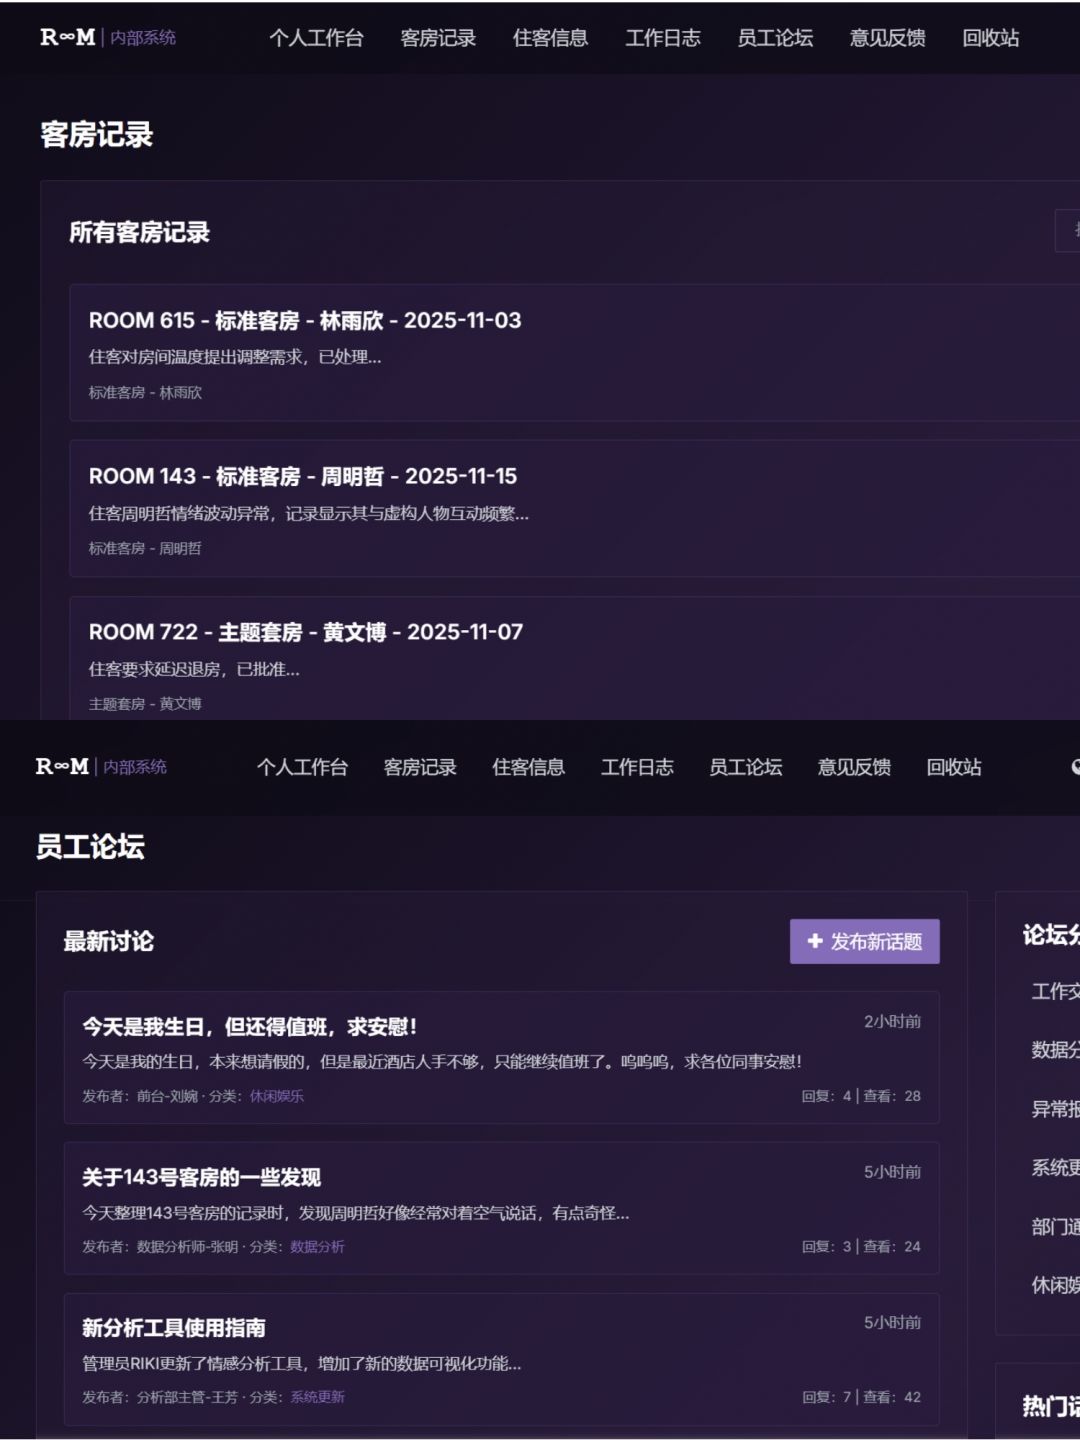Go to 客房记录 from the 员工论坛 page navbar
Viewport: 1080px width, 1440px height.
[x=420, y=766]
